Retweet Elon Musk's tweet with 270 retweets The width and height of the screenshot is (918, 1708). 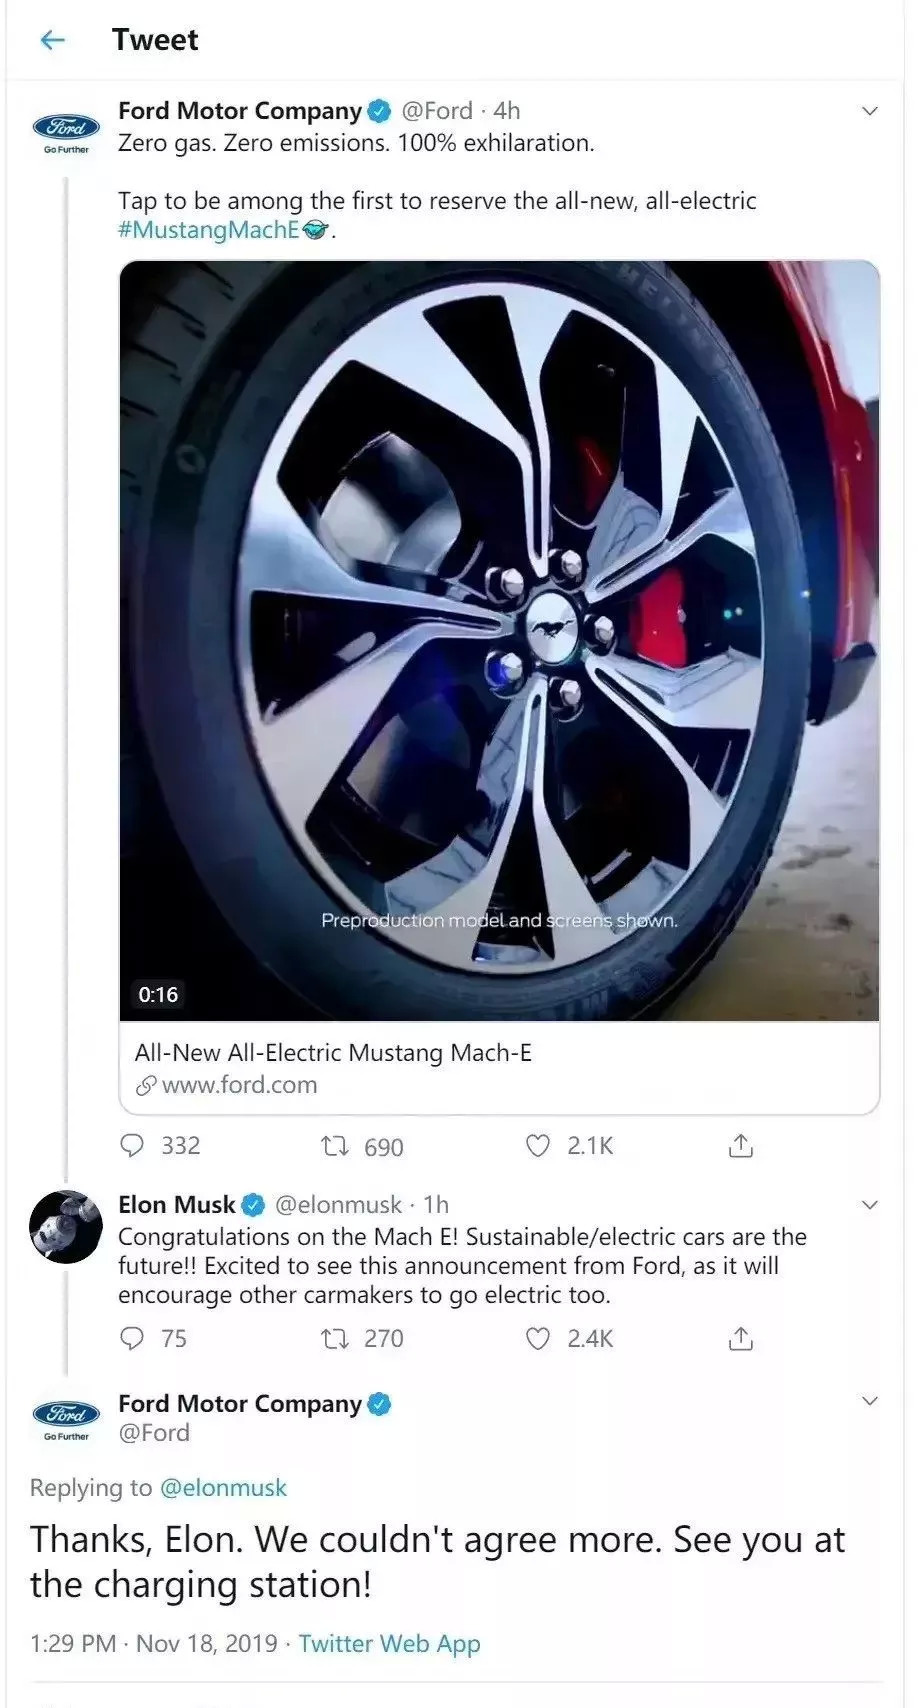pyautogui.click(x=333, y=1338)
